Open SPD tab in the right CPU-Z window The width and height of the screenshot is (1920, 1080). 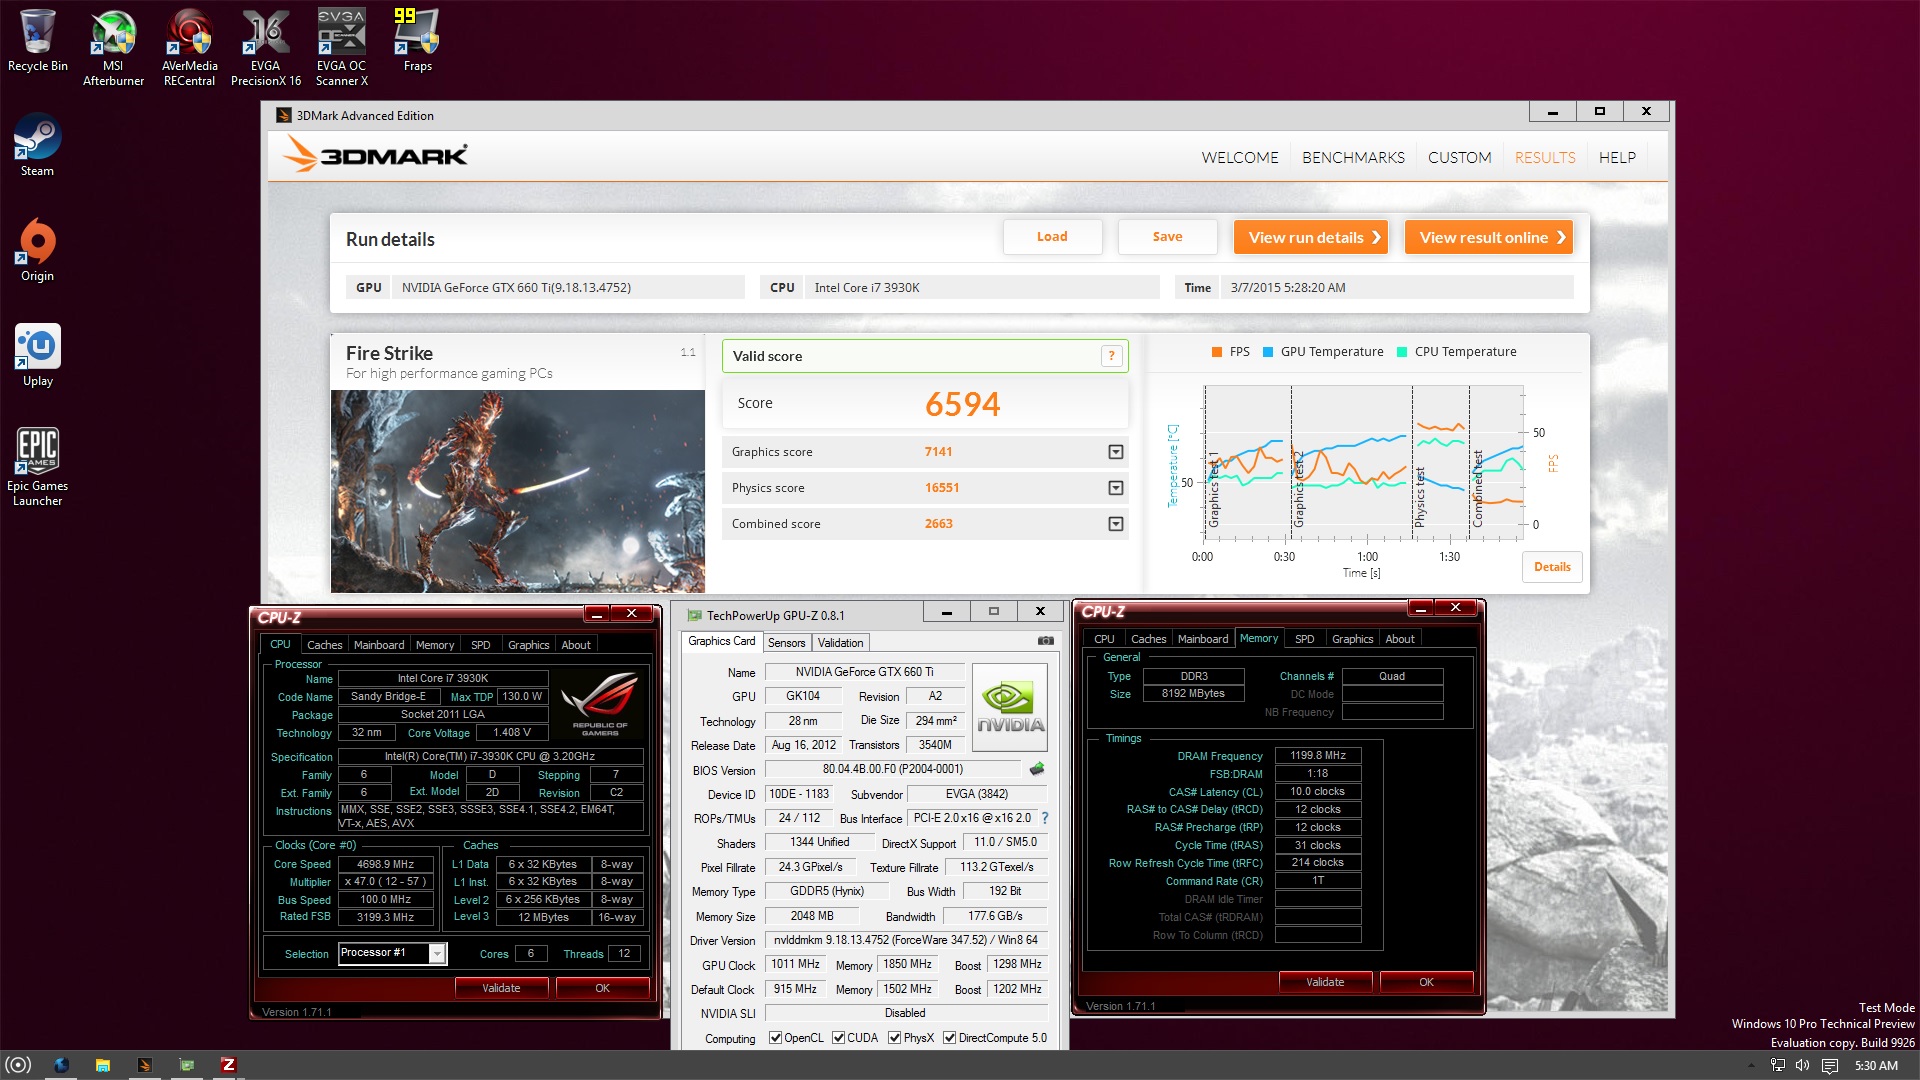coord(1304,639)
